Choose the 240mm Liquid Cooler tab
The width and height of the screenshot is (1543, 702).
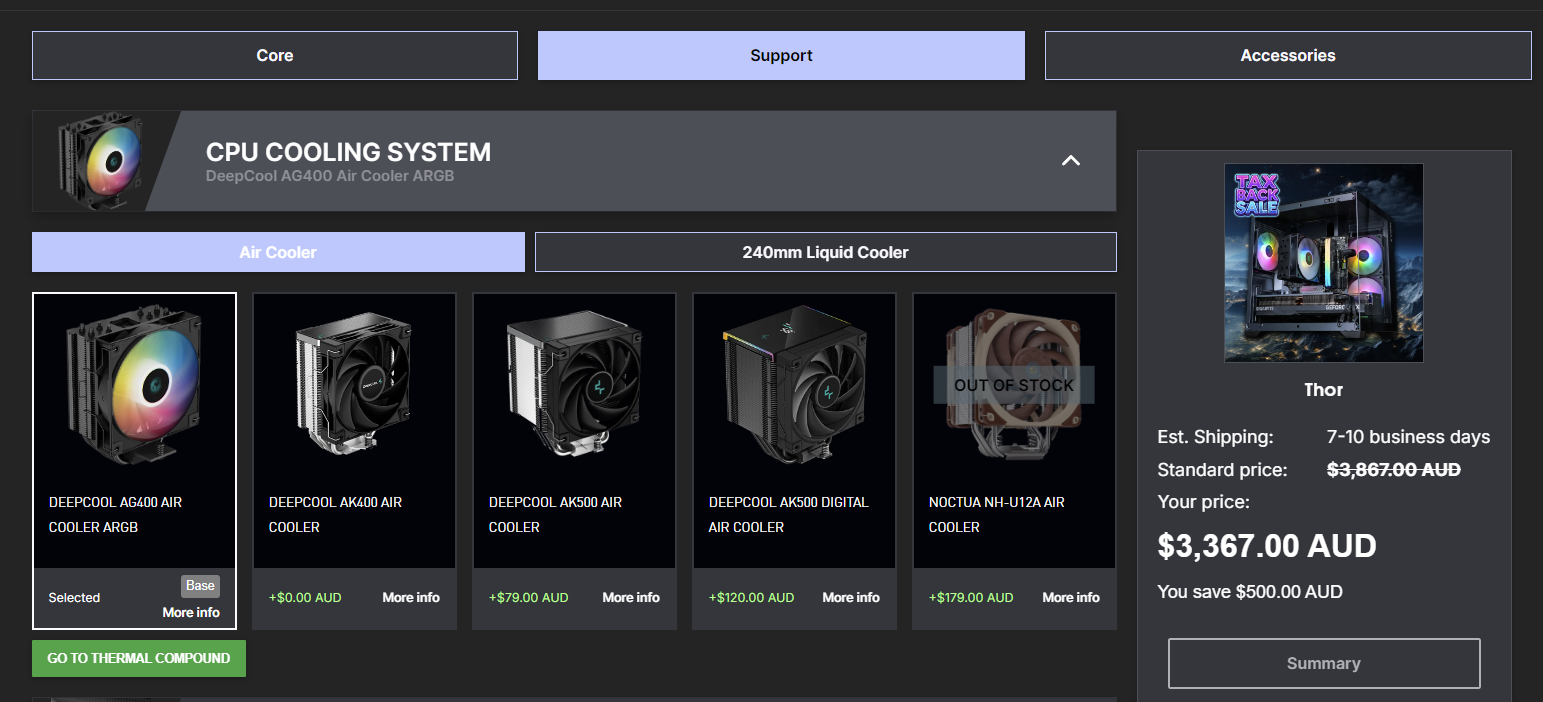826,252
